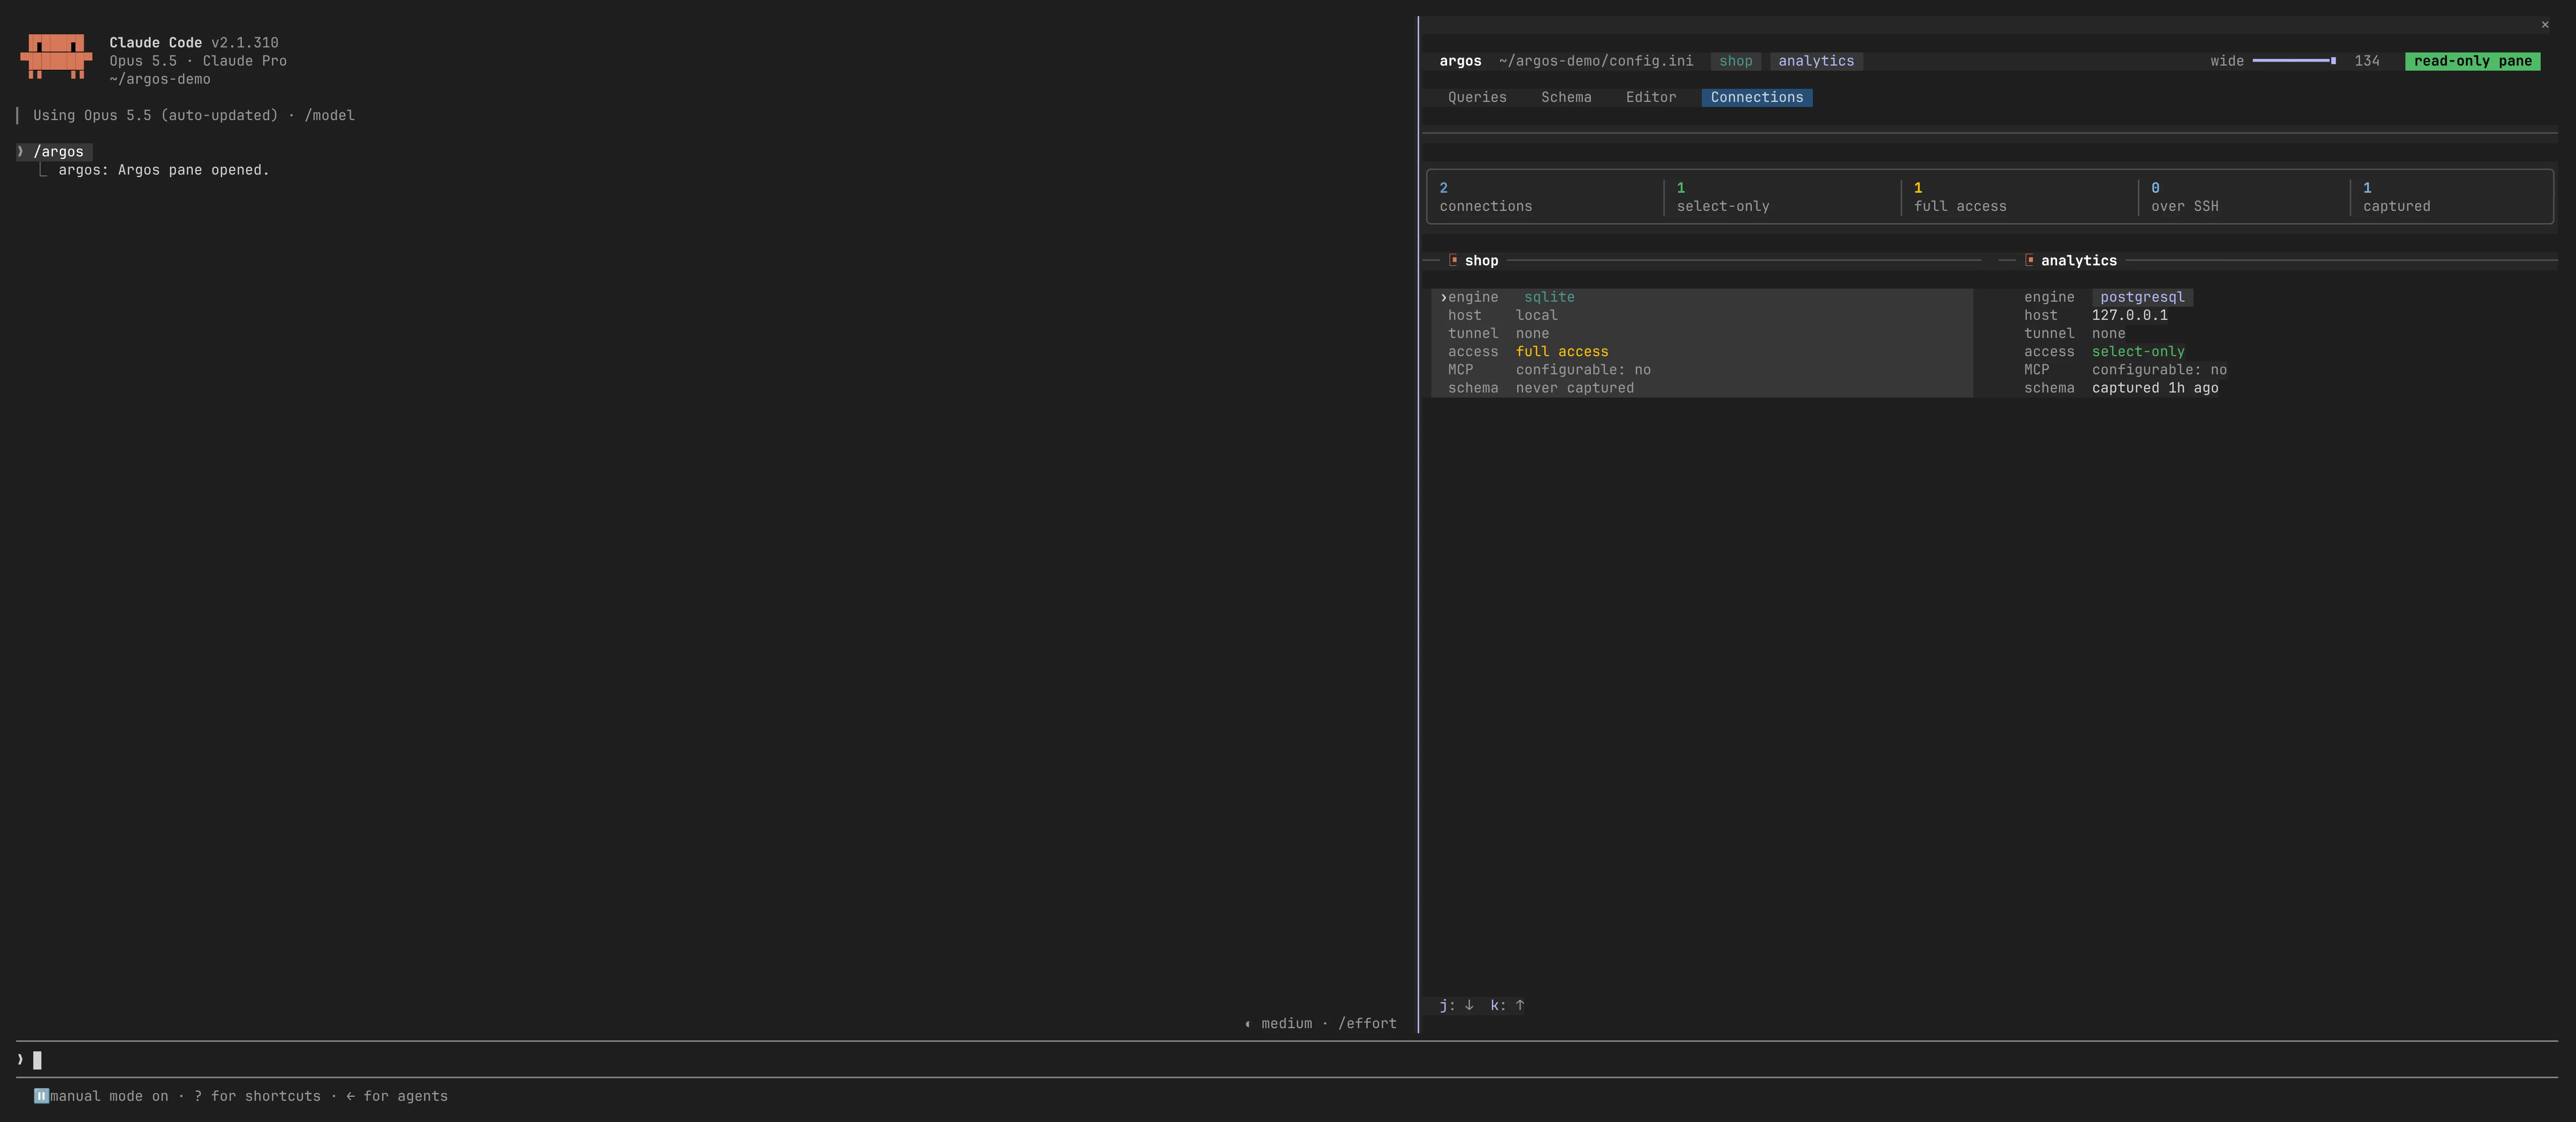Image resolution: width=2576 pixels, height=1122 pixels.
Task: Click the 134 width value
Action: point(2366,61)
